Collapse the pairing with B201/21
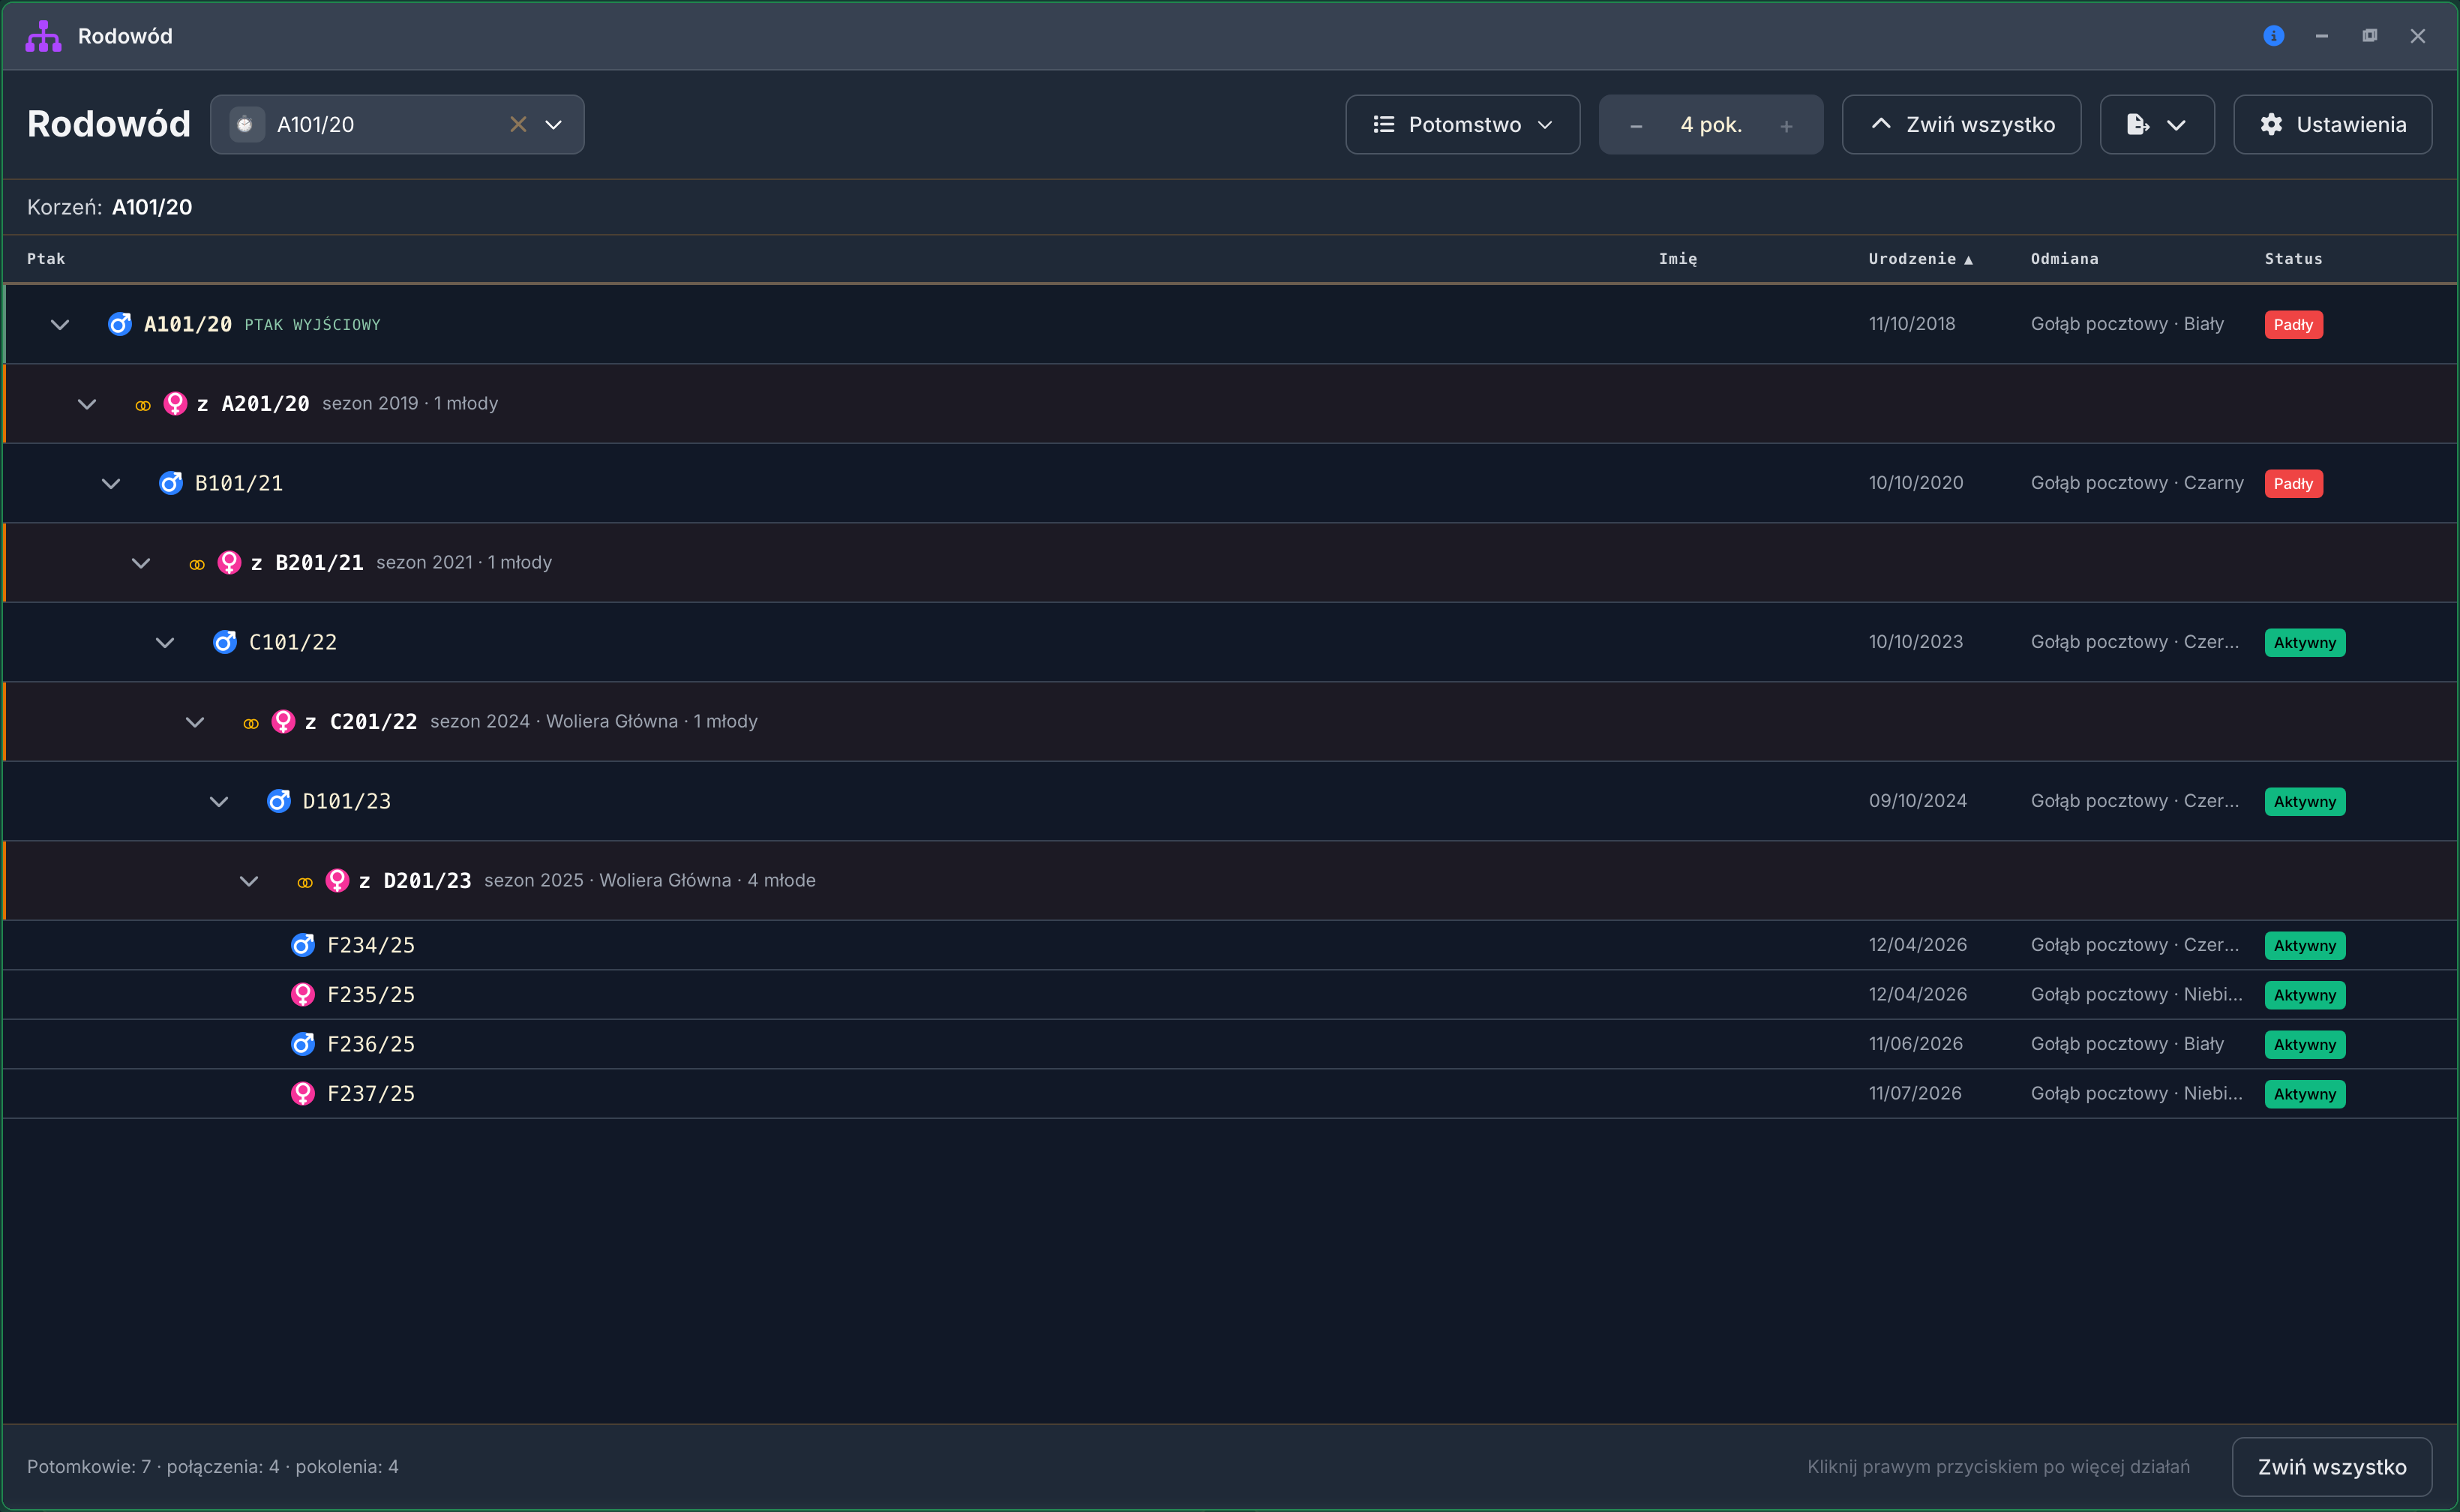 click(x=141, y=563)
